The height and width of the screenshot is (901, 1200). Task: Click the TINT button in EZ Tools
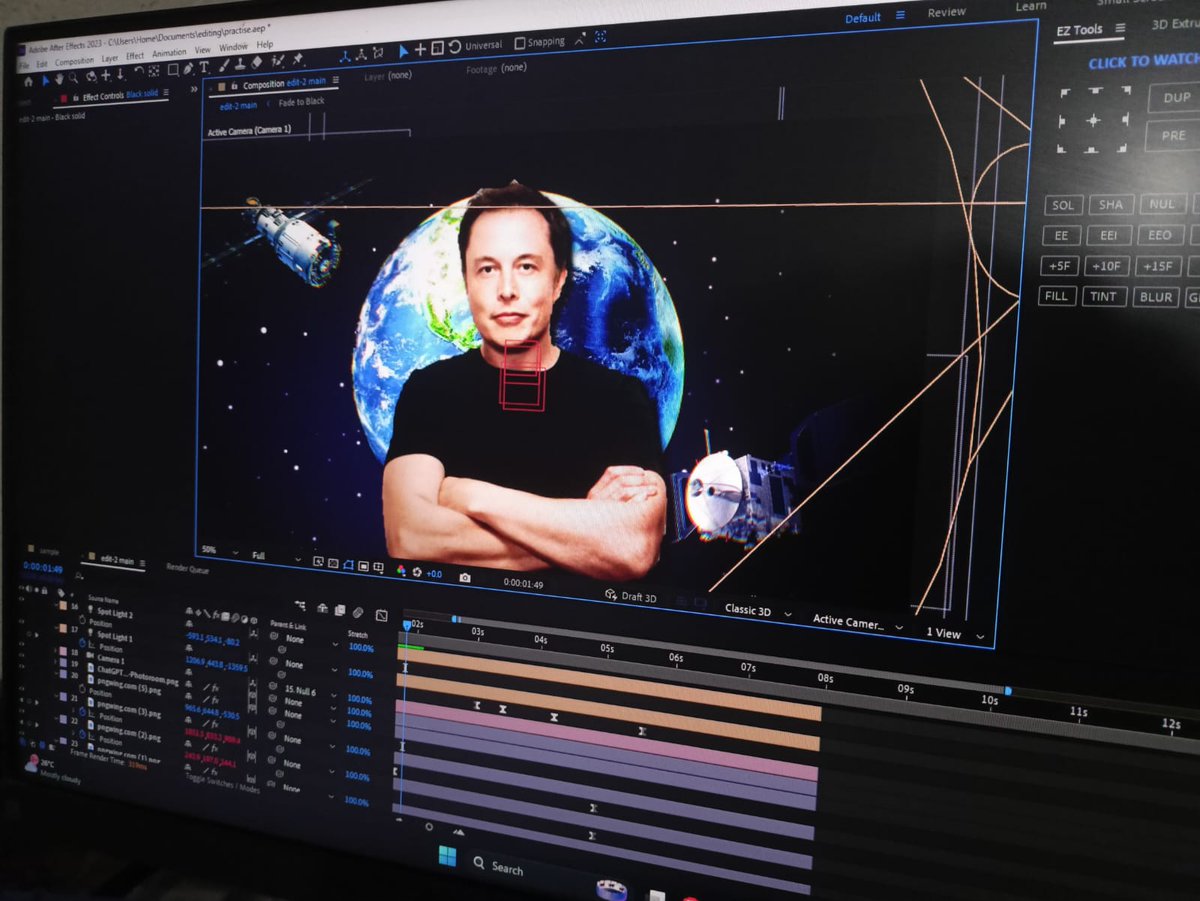[1104, 296]
